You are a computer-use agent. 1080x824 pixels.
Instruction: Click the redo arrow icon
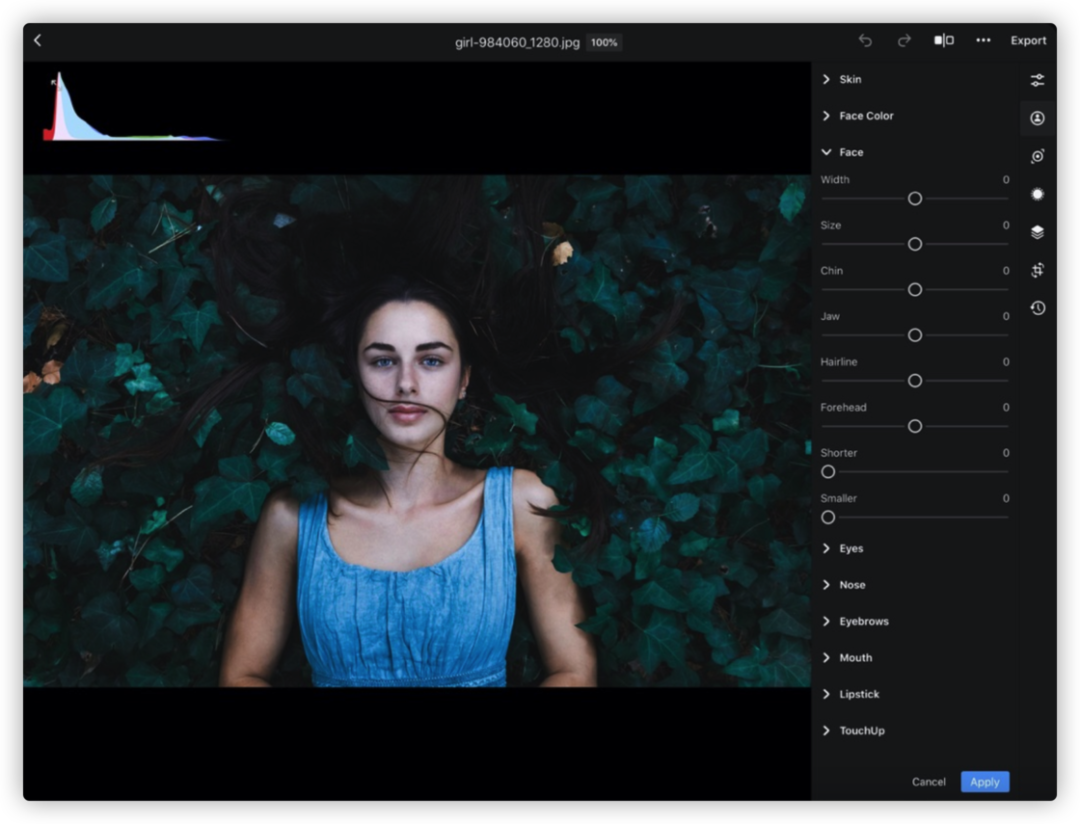pos(904,41)
